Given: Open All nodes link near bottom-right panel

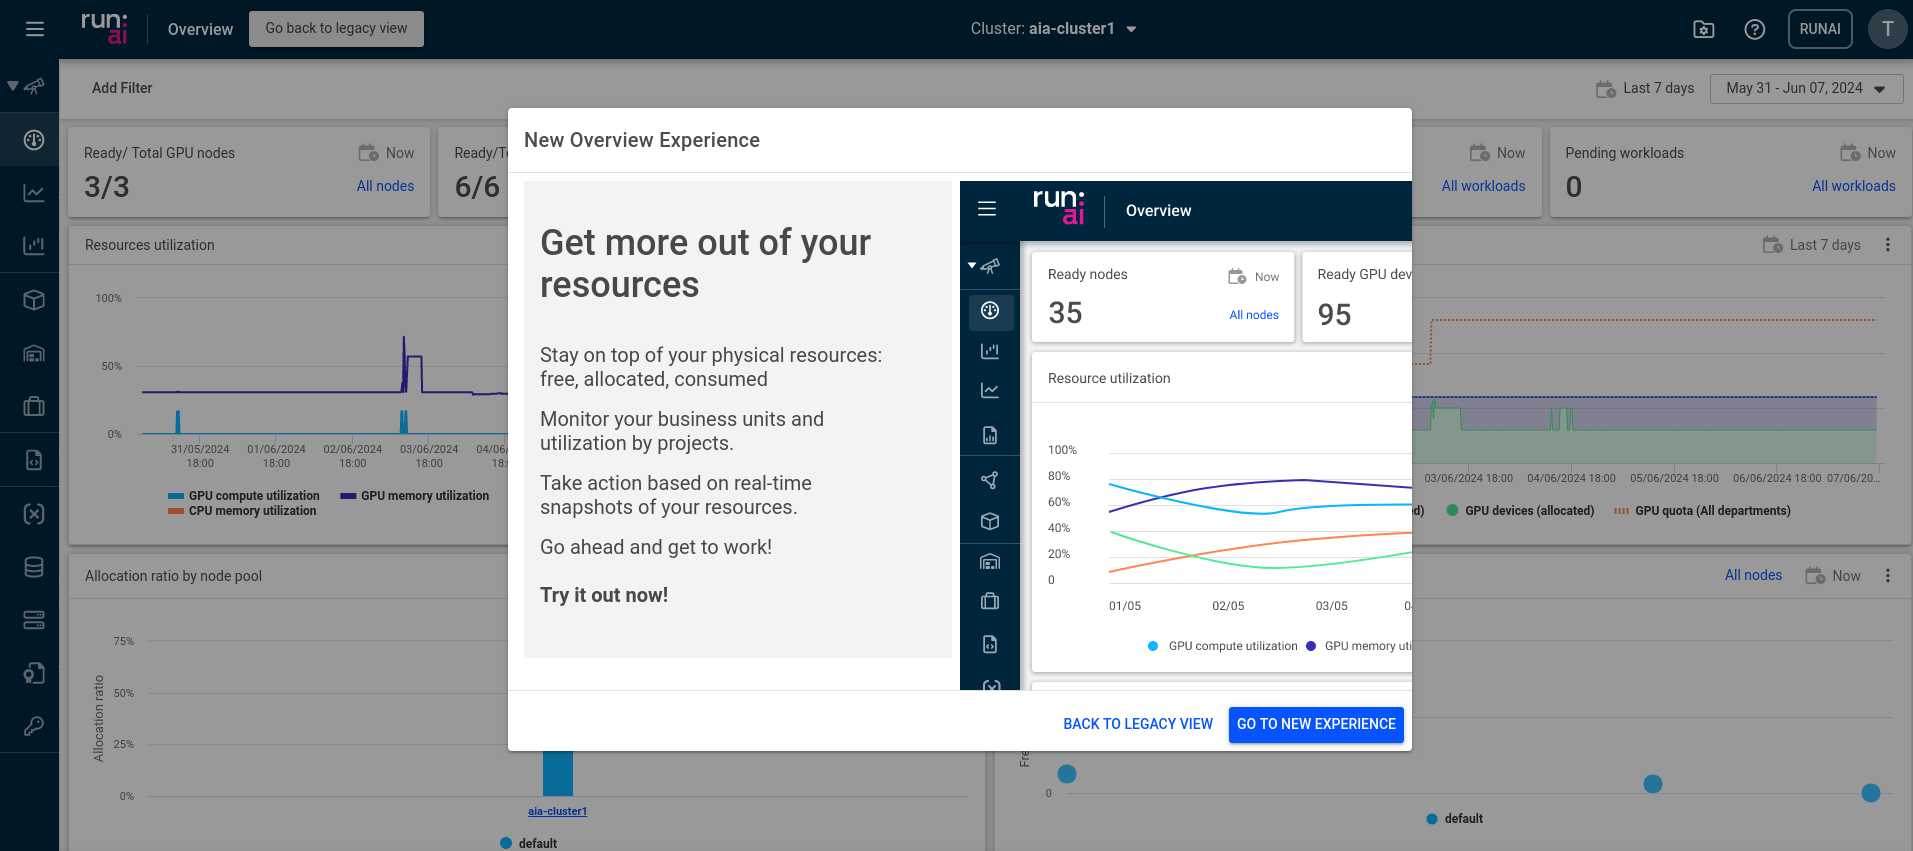Looking at the screenshot, I should click(1753, 575).
